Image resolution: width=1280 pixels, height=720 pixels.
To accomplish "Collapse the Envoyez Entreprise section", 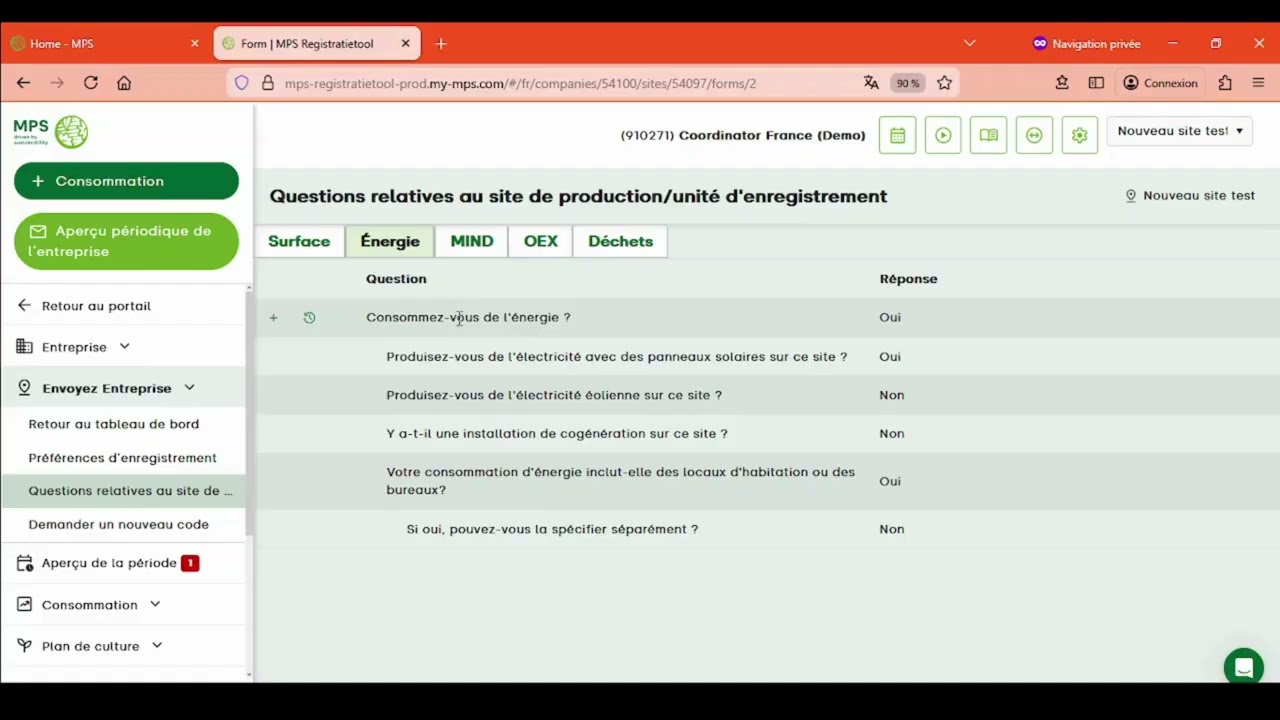I will [x=189, y=388].
